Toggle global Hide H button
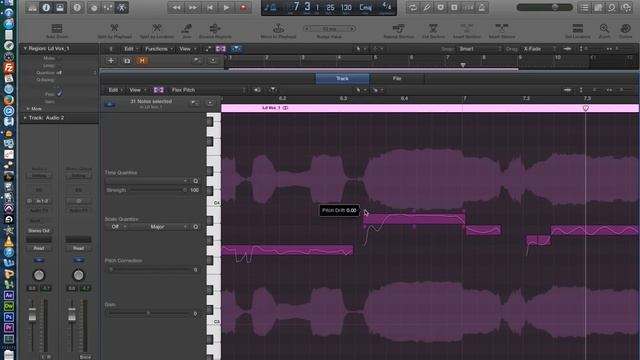The image size is (640, 360). coord(142,60)
